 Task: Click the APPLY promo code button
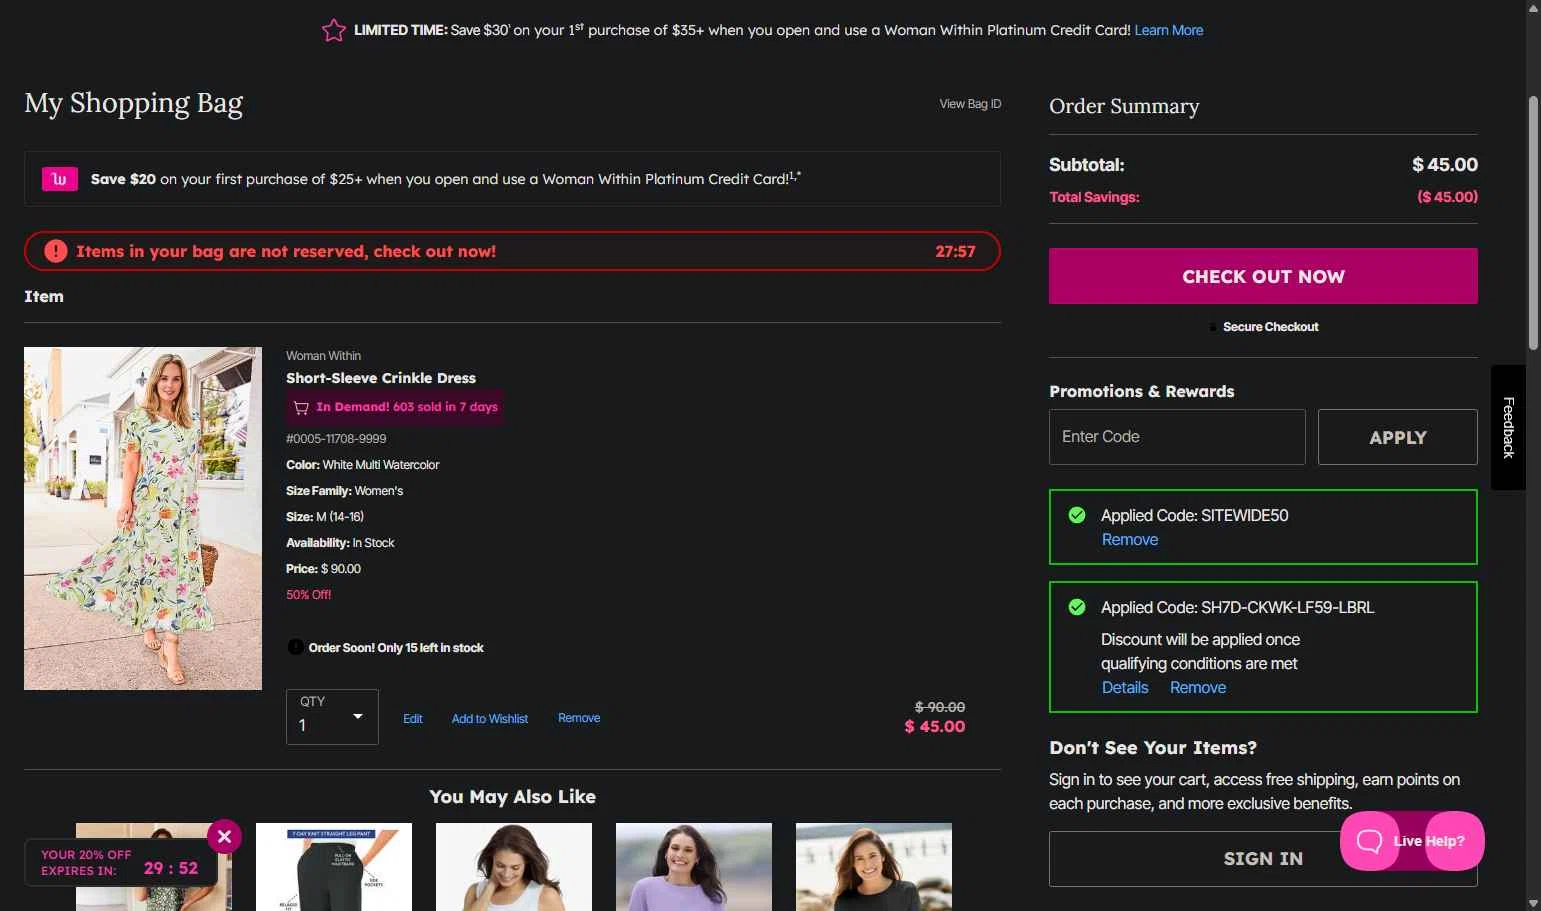click(1397, 437)
